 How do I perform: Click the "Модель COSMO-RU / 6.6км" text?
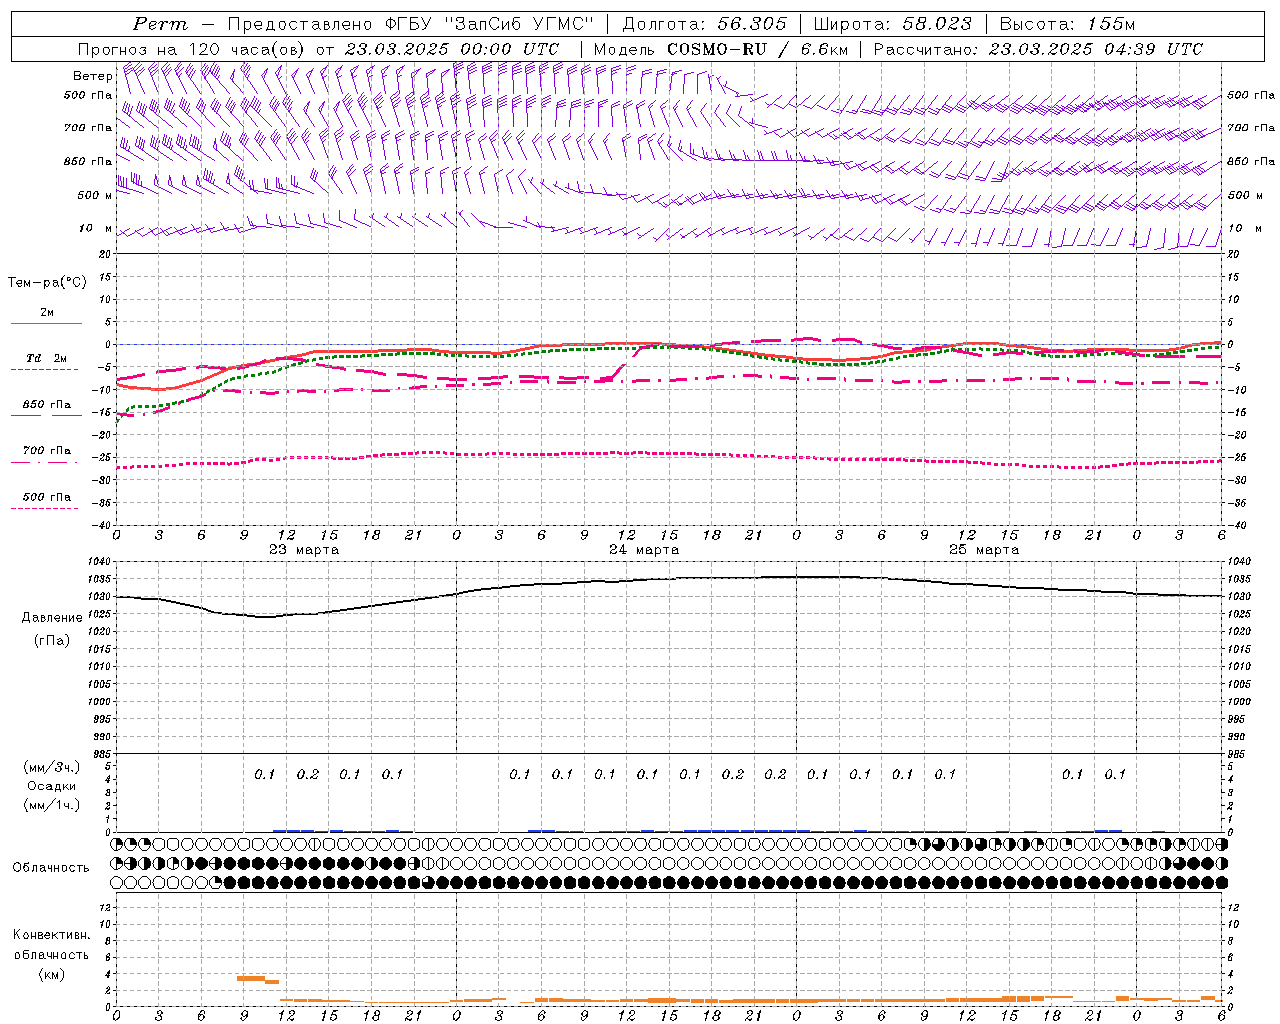(x=720, y=49)
